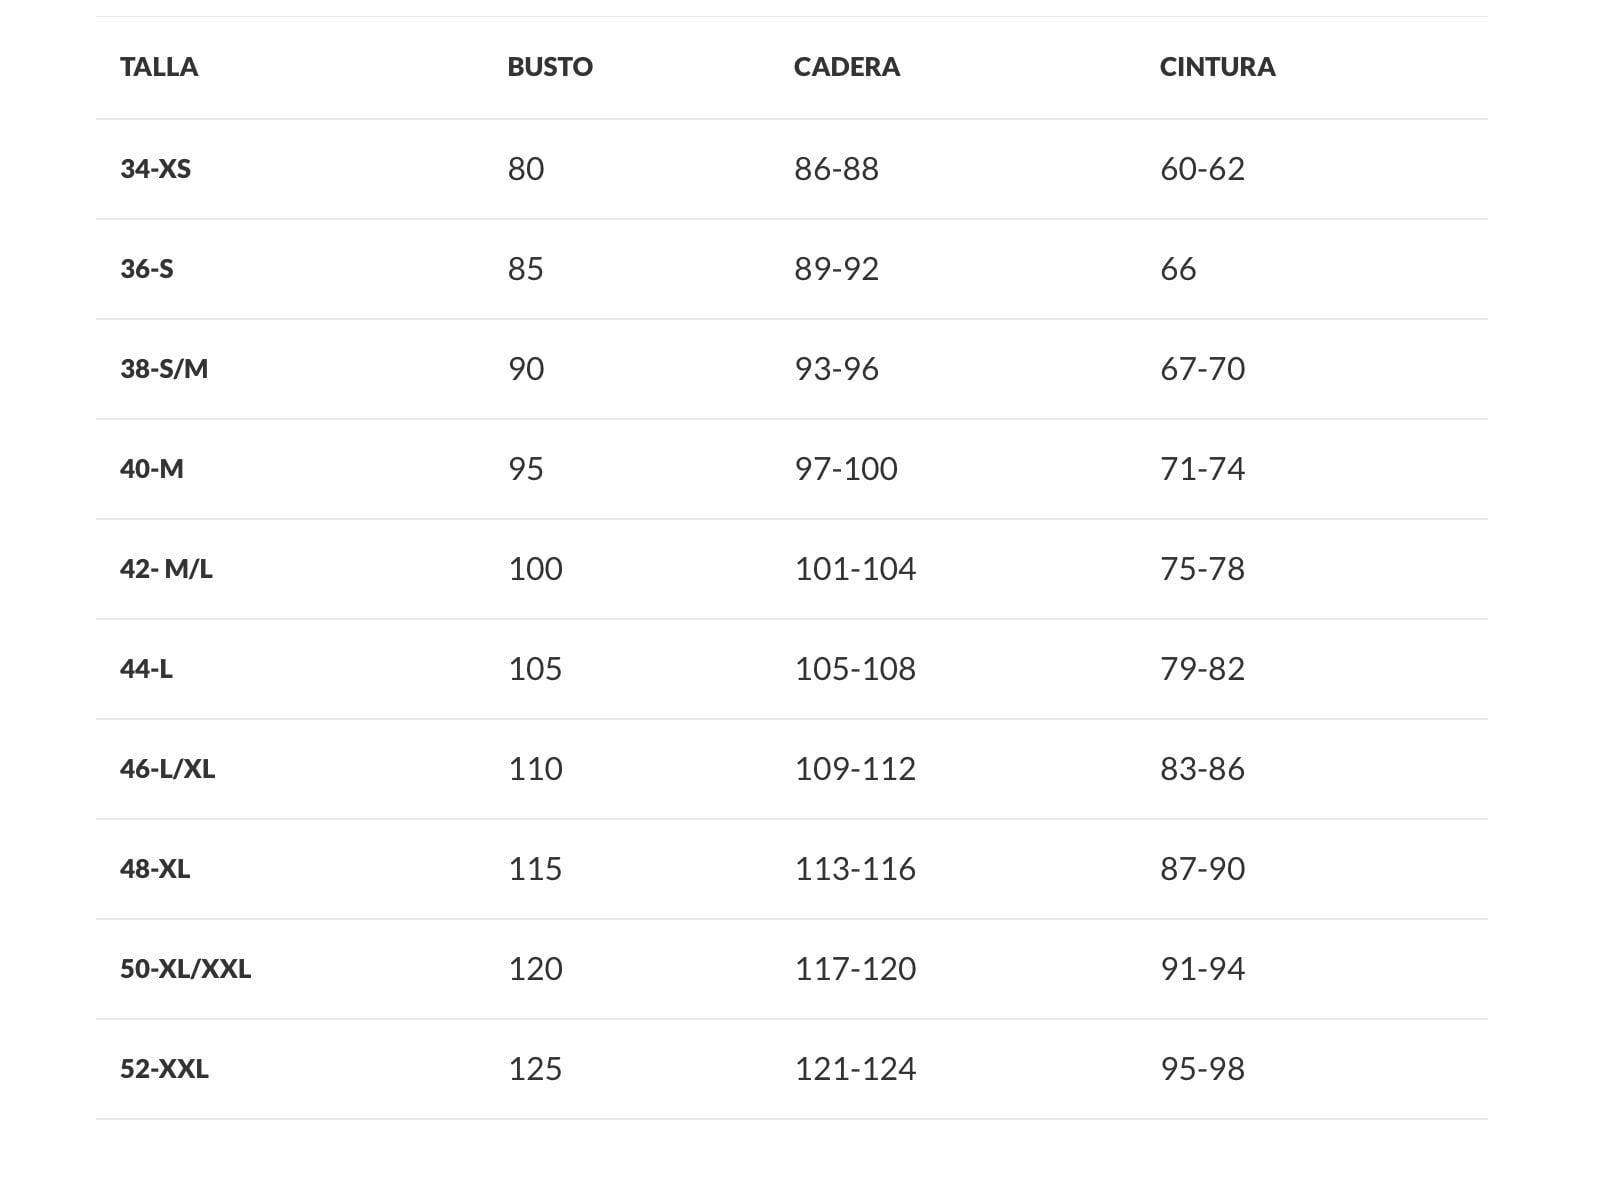This screenshot has width=1612, height=1186.
Task: Click the waist value 66
Action: [x=1178, y=269]
